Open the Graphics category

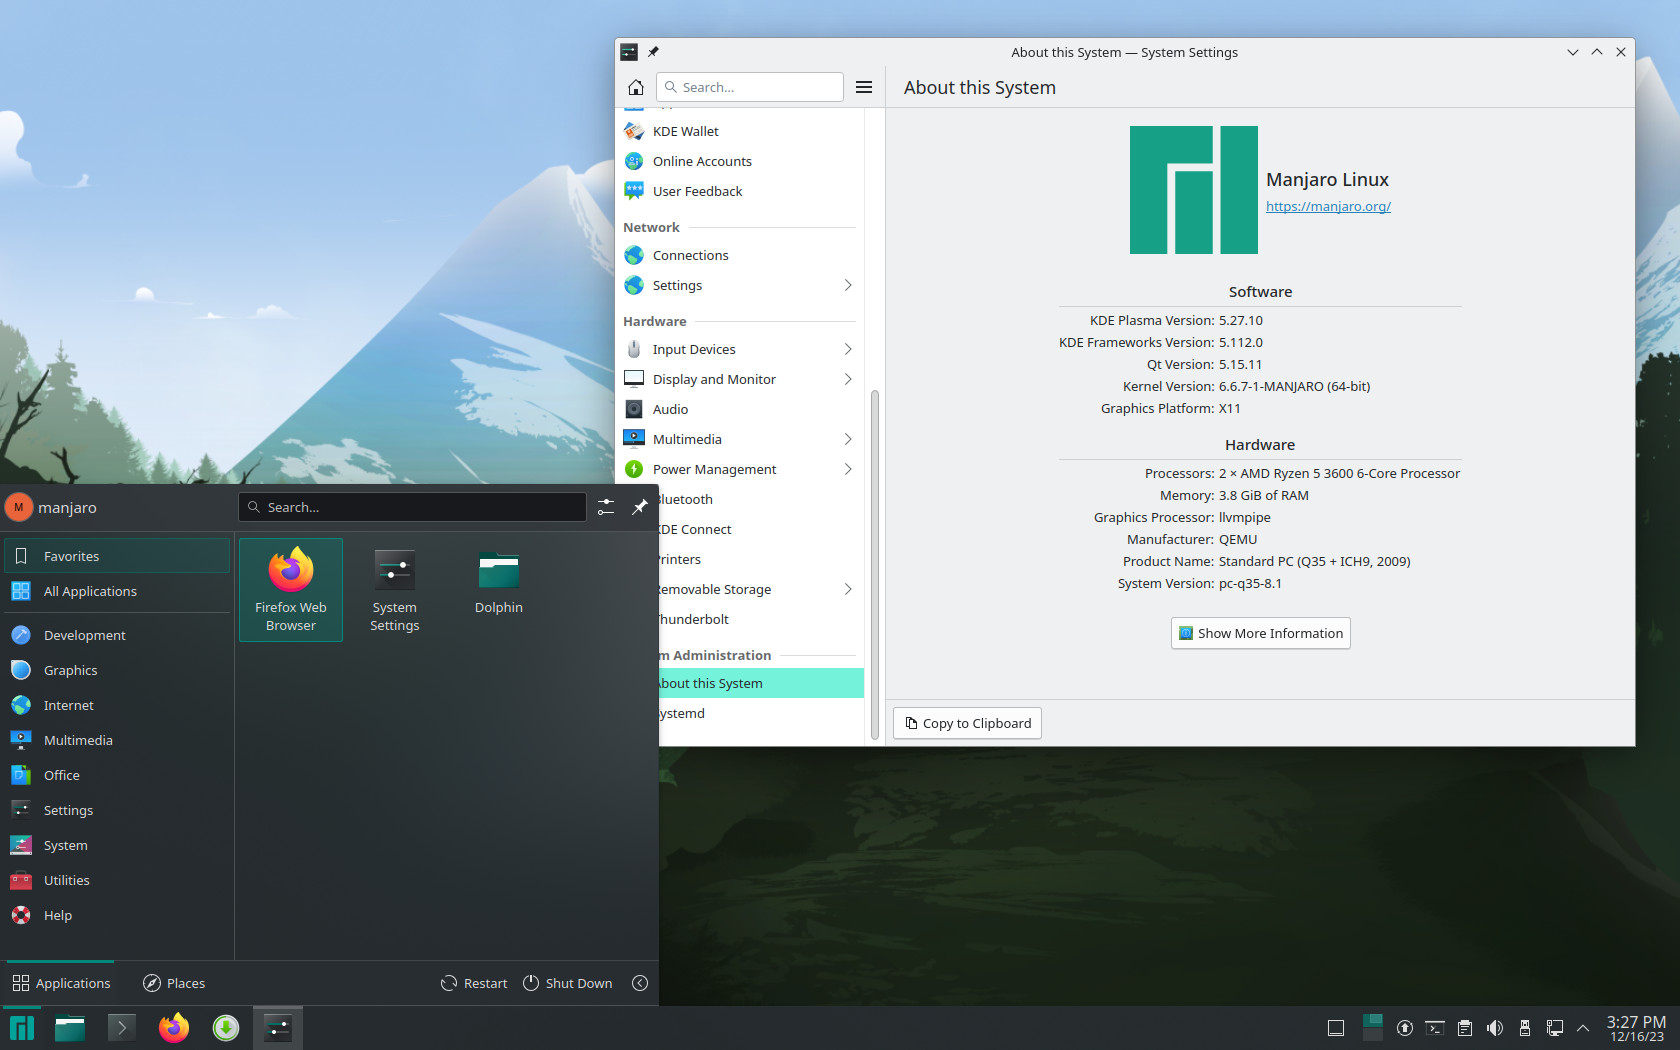[x=118, y=670]
